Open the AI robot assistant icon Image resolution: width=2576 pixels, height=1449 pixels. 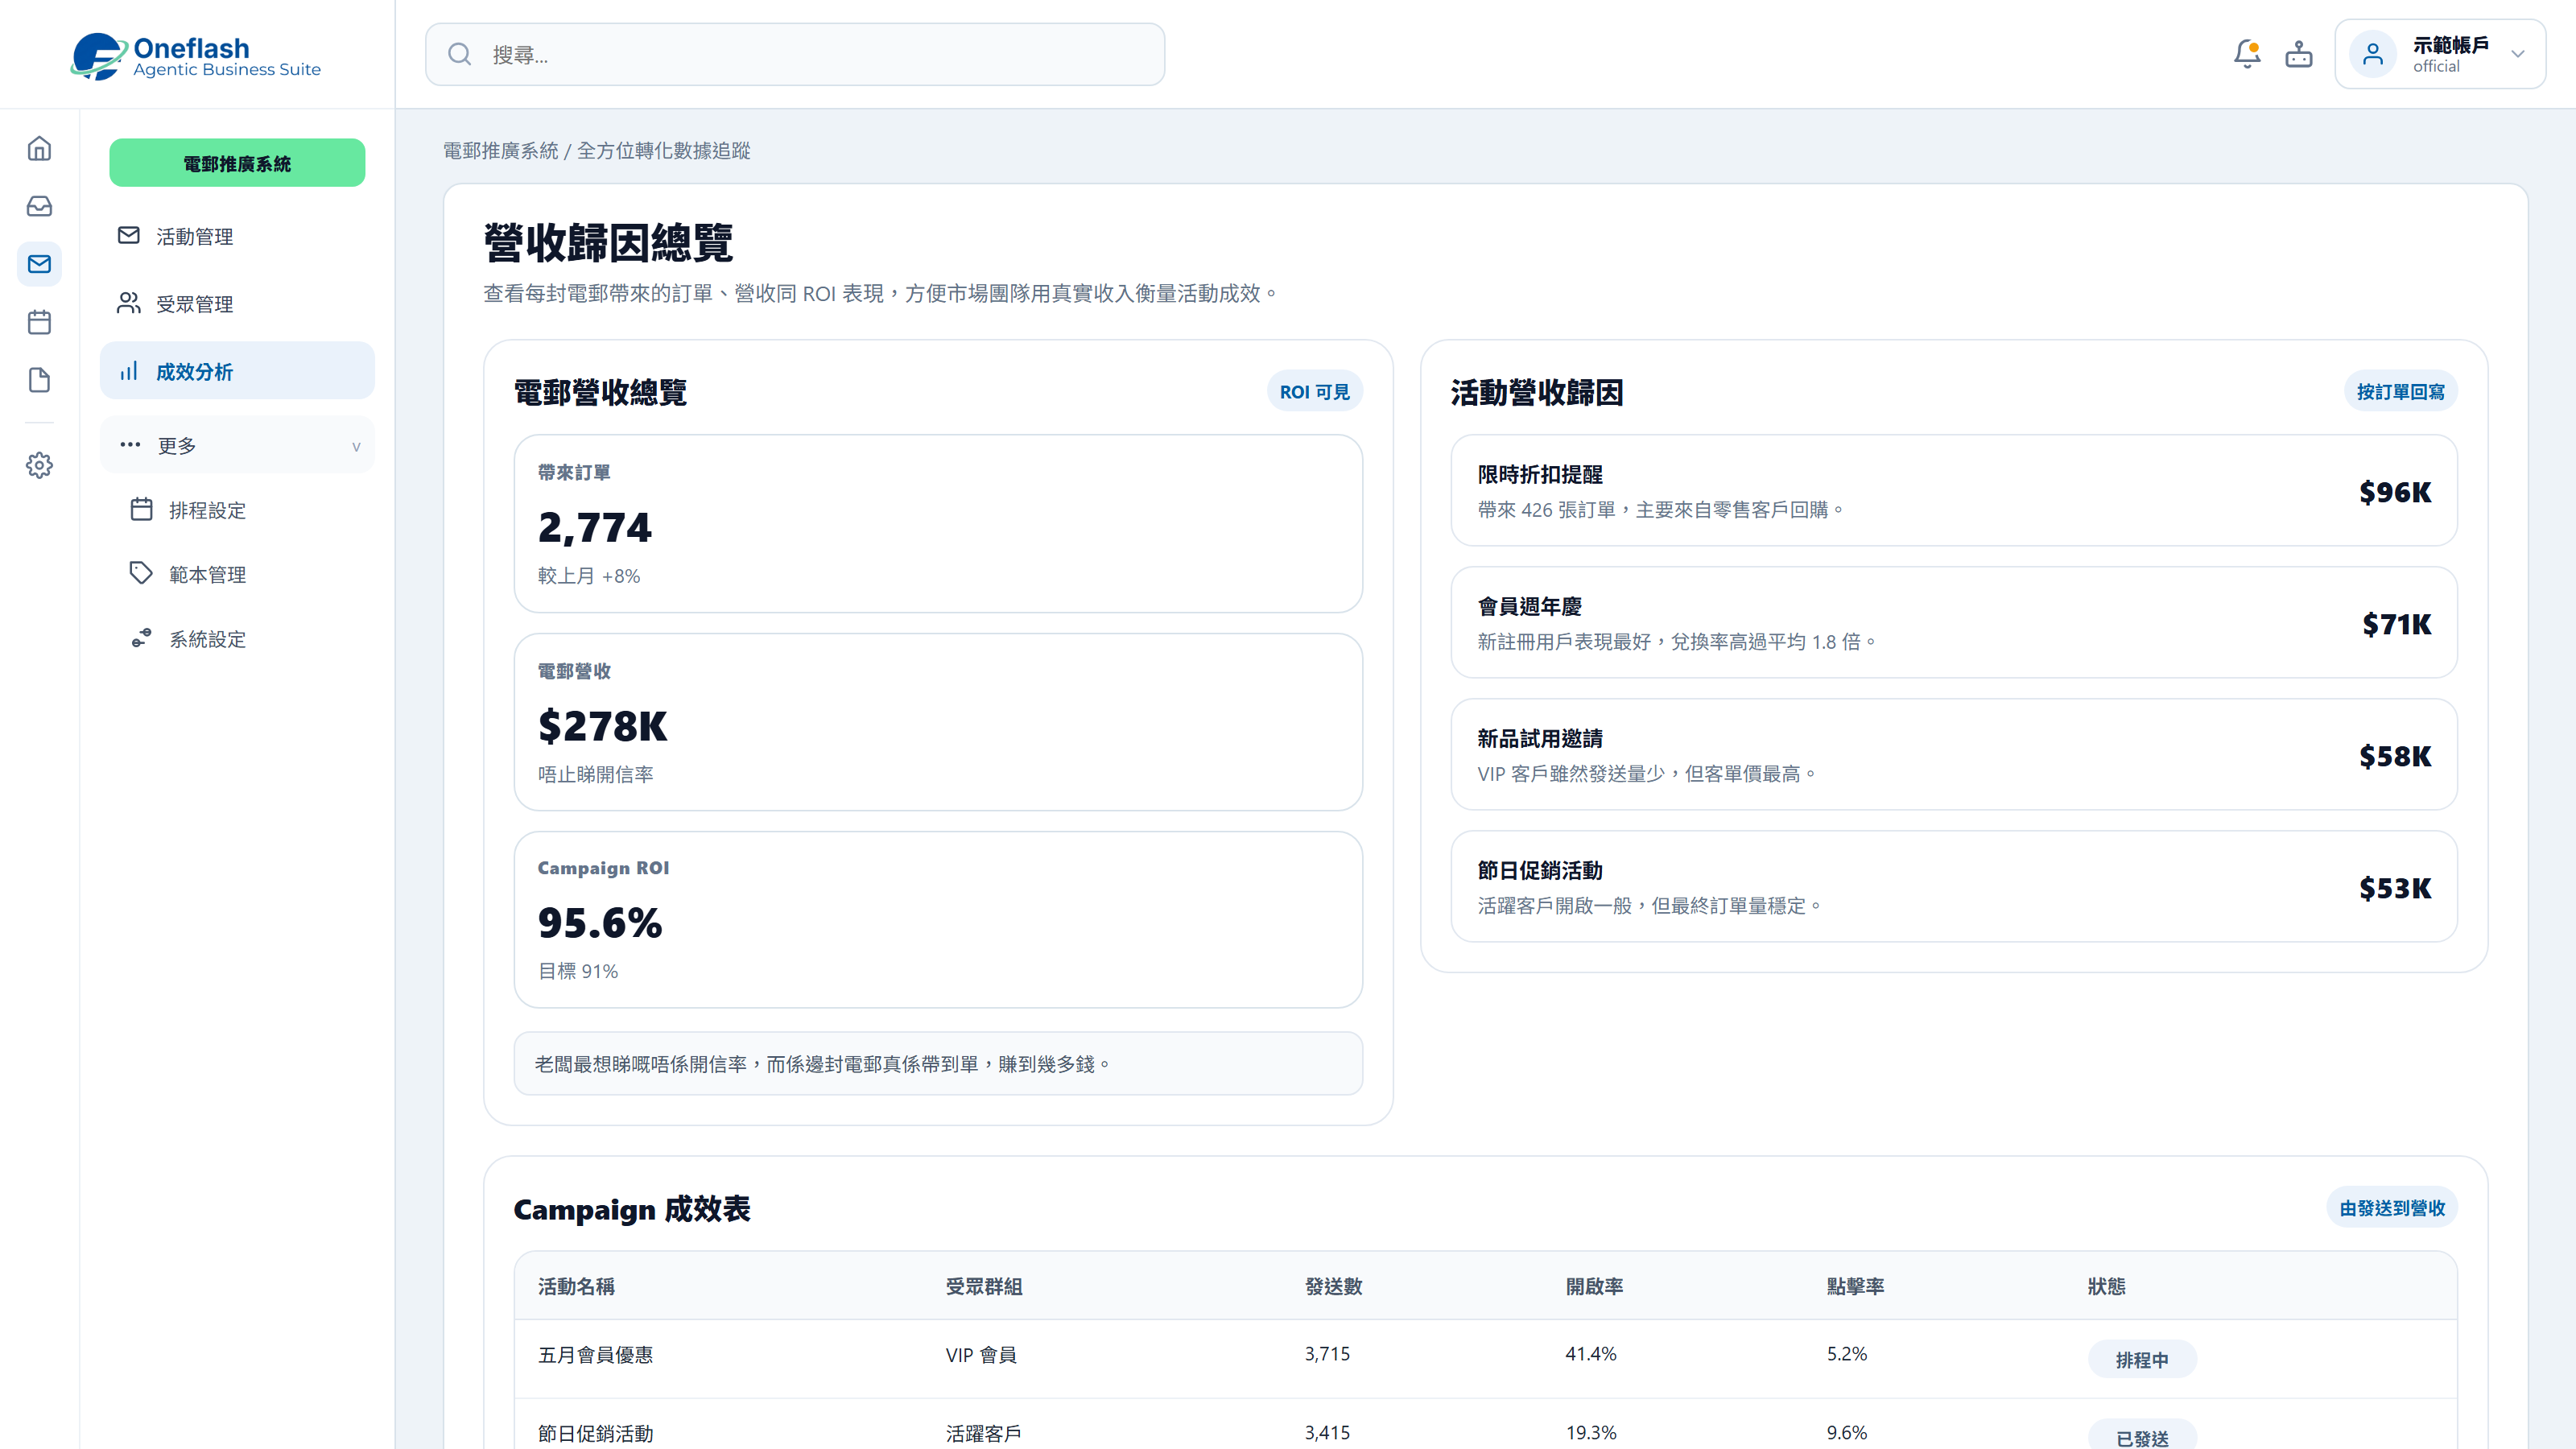2299,54
